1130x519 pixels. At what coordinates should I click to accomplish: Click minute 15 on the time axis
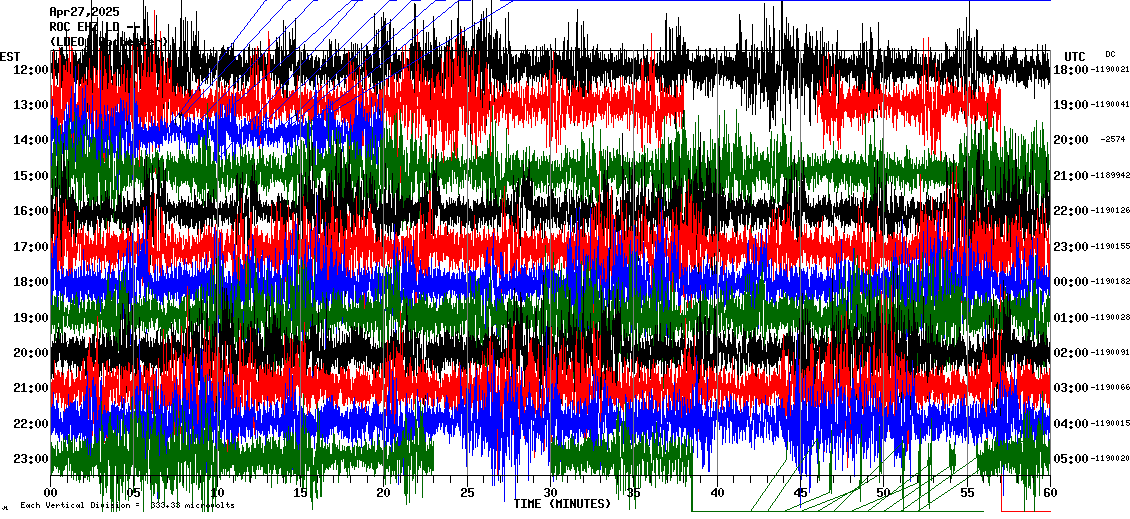[301, 493]
